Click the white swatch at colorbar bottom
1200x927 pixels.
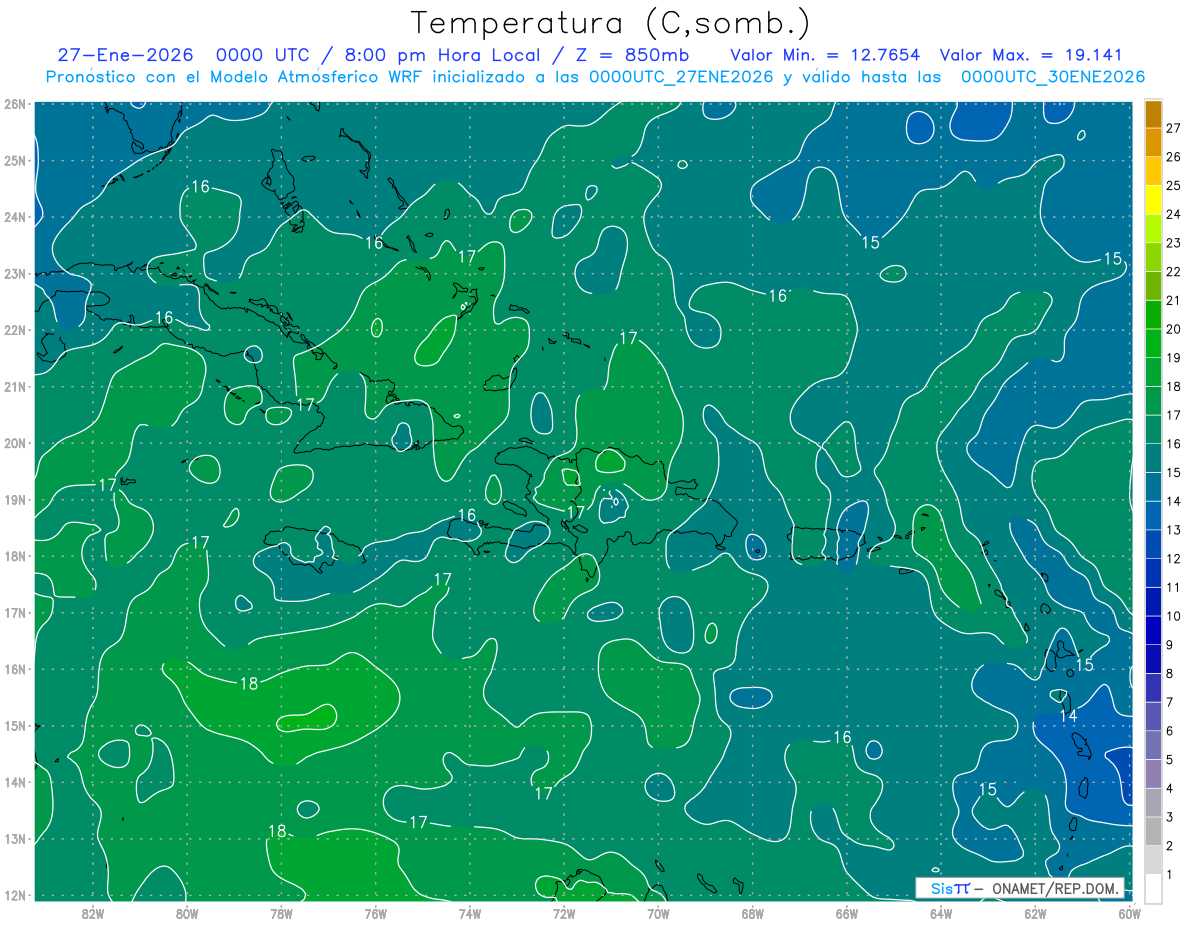(1153, 888)
